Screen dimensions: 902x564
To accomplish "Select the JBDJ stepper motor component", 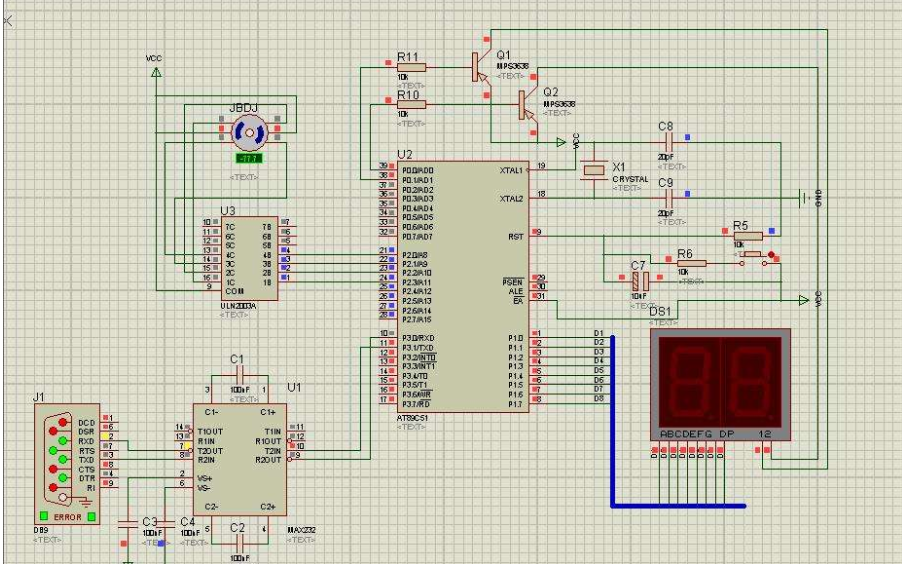I will pos(247,130).
